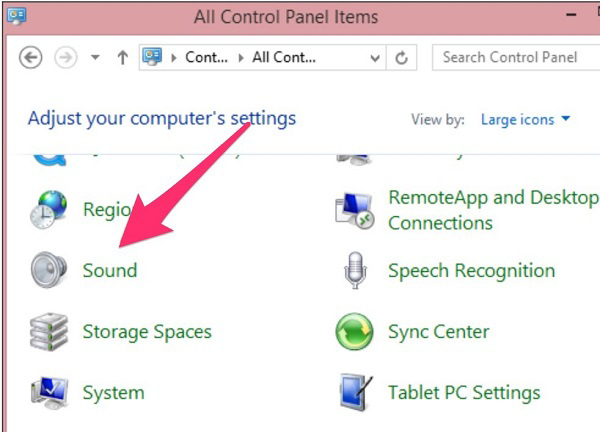Open the System computer icon
This screenshot has width=600, height=432.
tap(49, 392)
